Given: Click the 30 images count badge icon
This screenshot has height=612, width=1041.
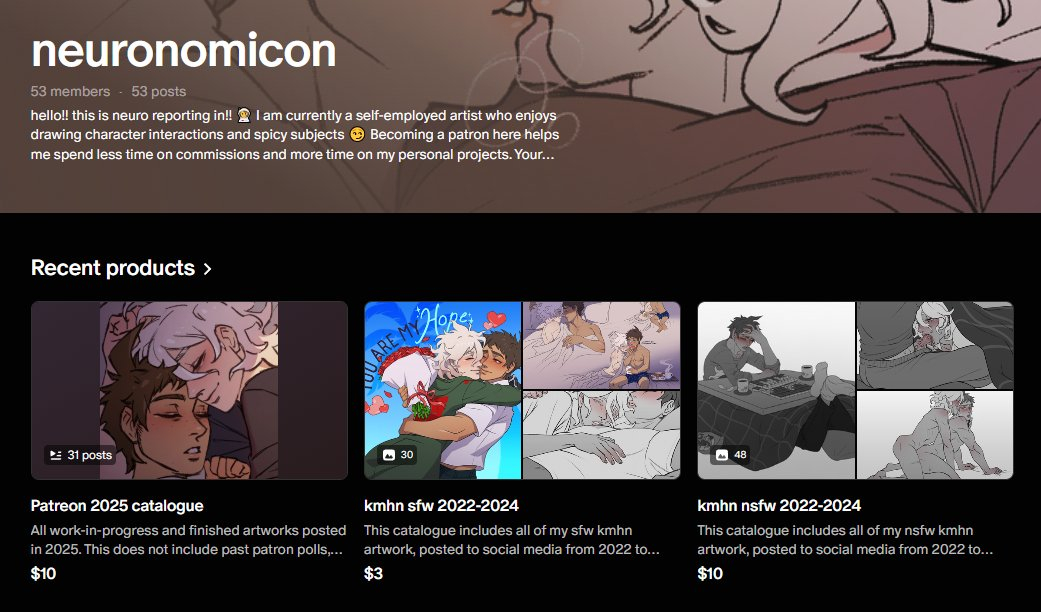Looking at the screenshot, I should (389, 455).
